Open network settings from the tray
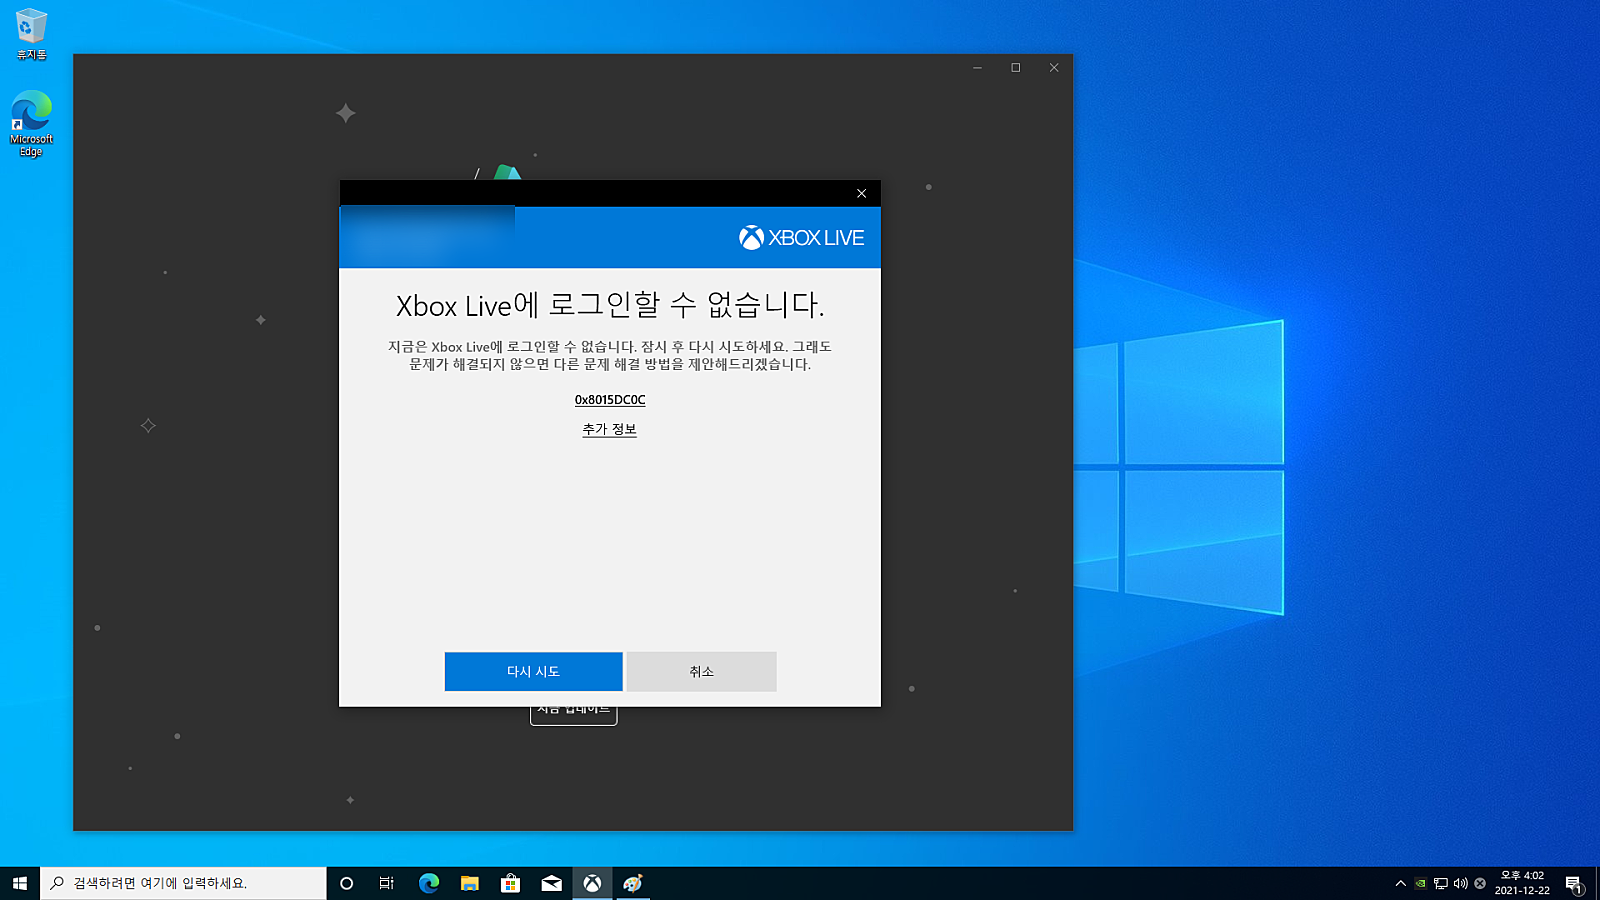This screenshot has height=900, width=1600. coord(1441,883)
